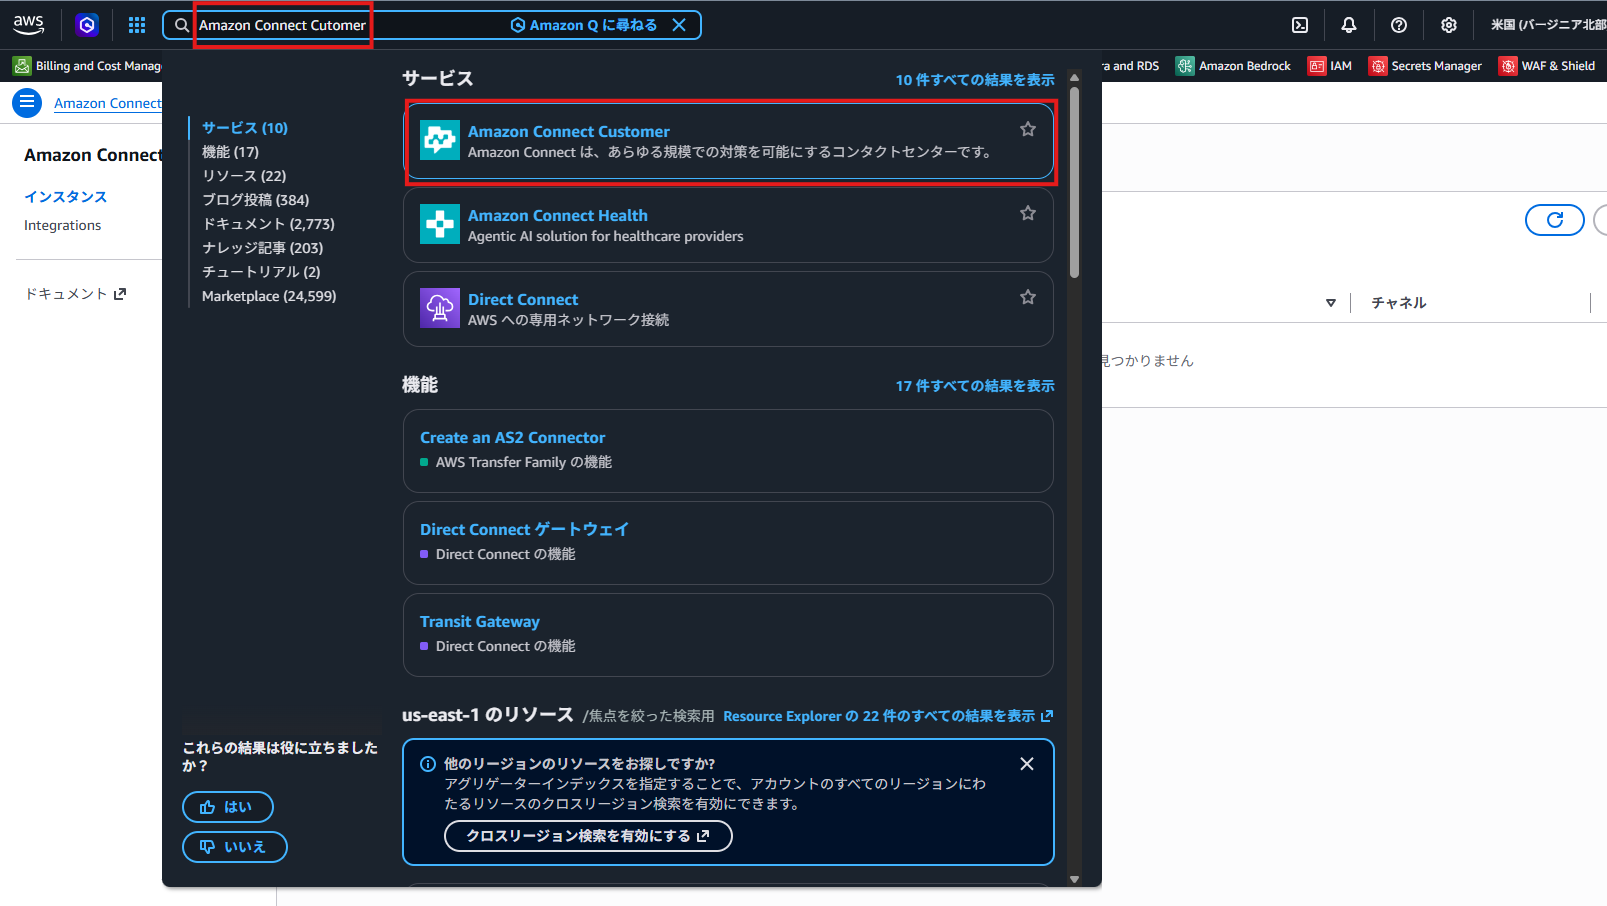Open the settings gear icon

(1449, 25)
